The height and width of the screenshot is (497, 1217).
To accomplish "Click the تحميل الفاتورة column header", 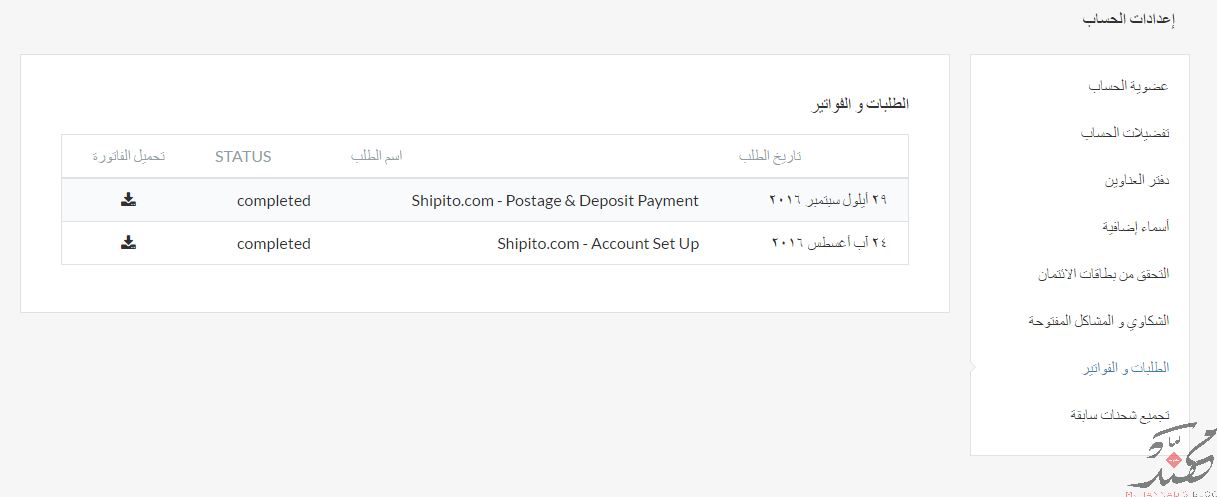I will click(129, 157).
